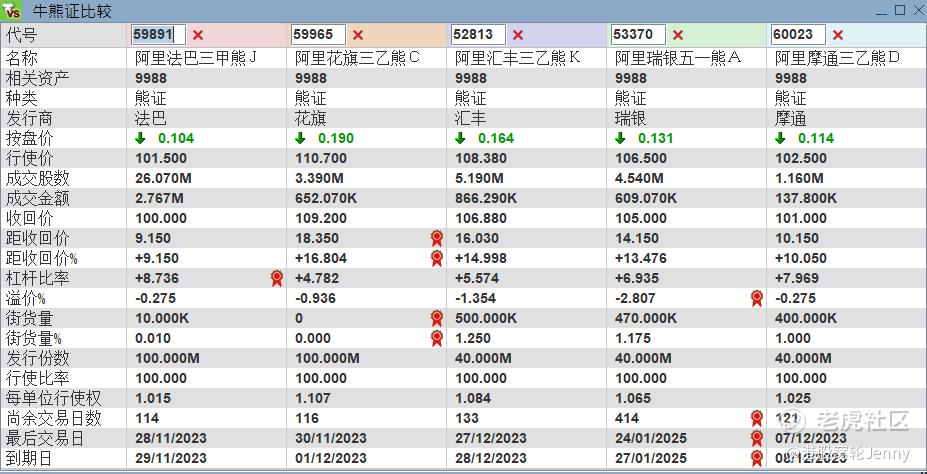Viewport: 927px width, 474px height.
Task: Click the award badge beside 27/01/2025
Action: (x=757, y=459)
